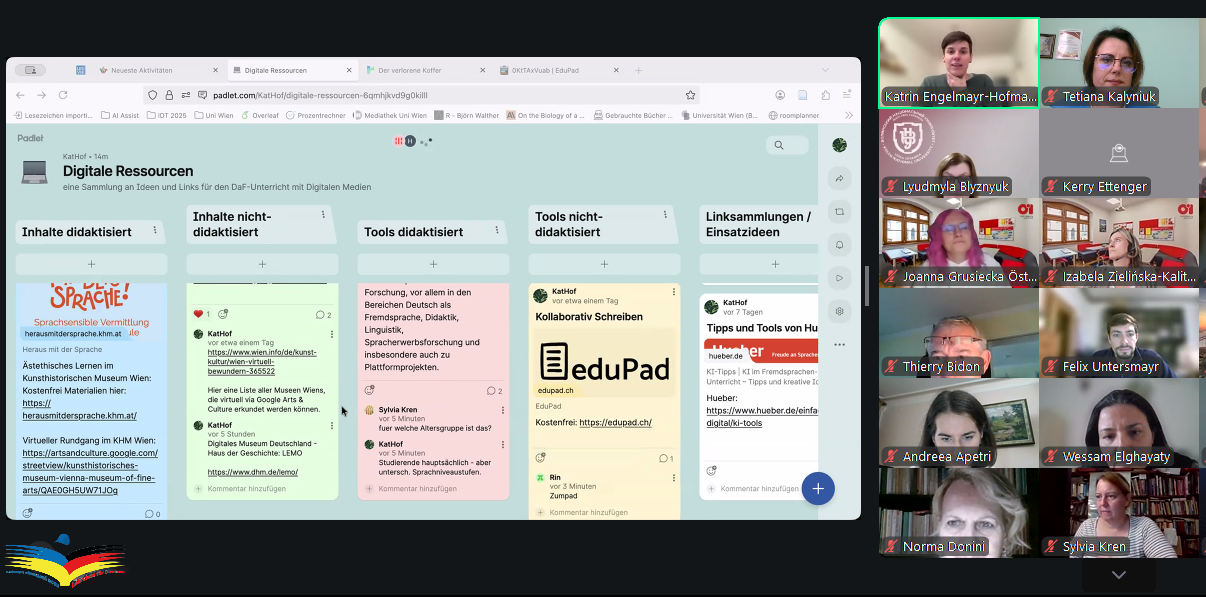Bookmark page with the star icon
The image size is (1206, 597).
(x=690, y=95)
